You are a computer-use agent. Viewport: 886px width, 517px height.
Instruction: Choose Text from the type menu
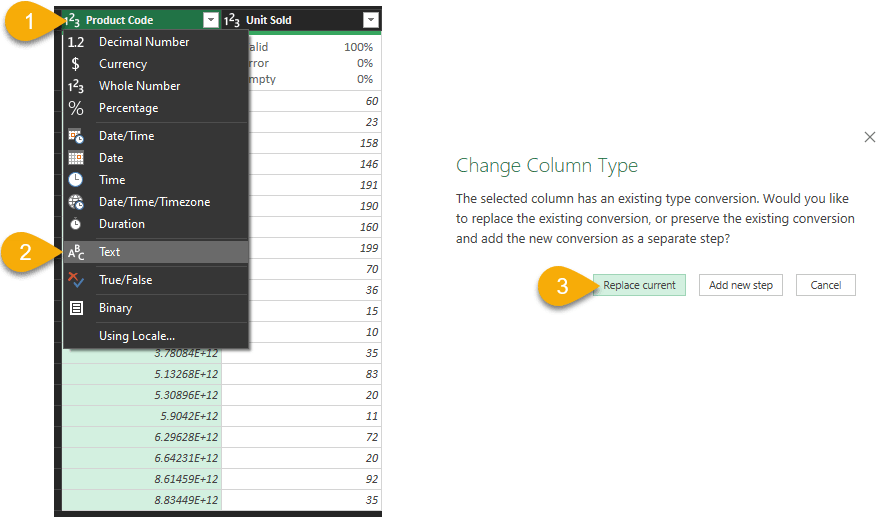pyautogui.click(x=109, y=252)
